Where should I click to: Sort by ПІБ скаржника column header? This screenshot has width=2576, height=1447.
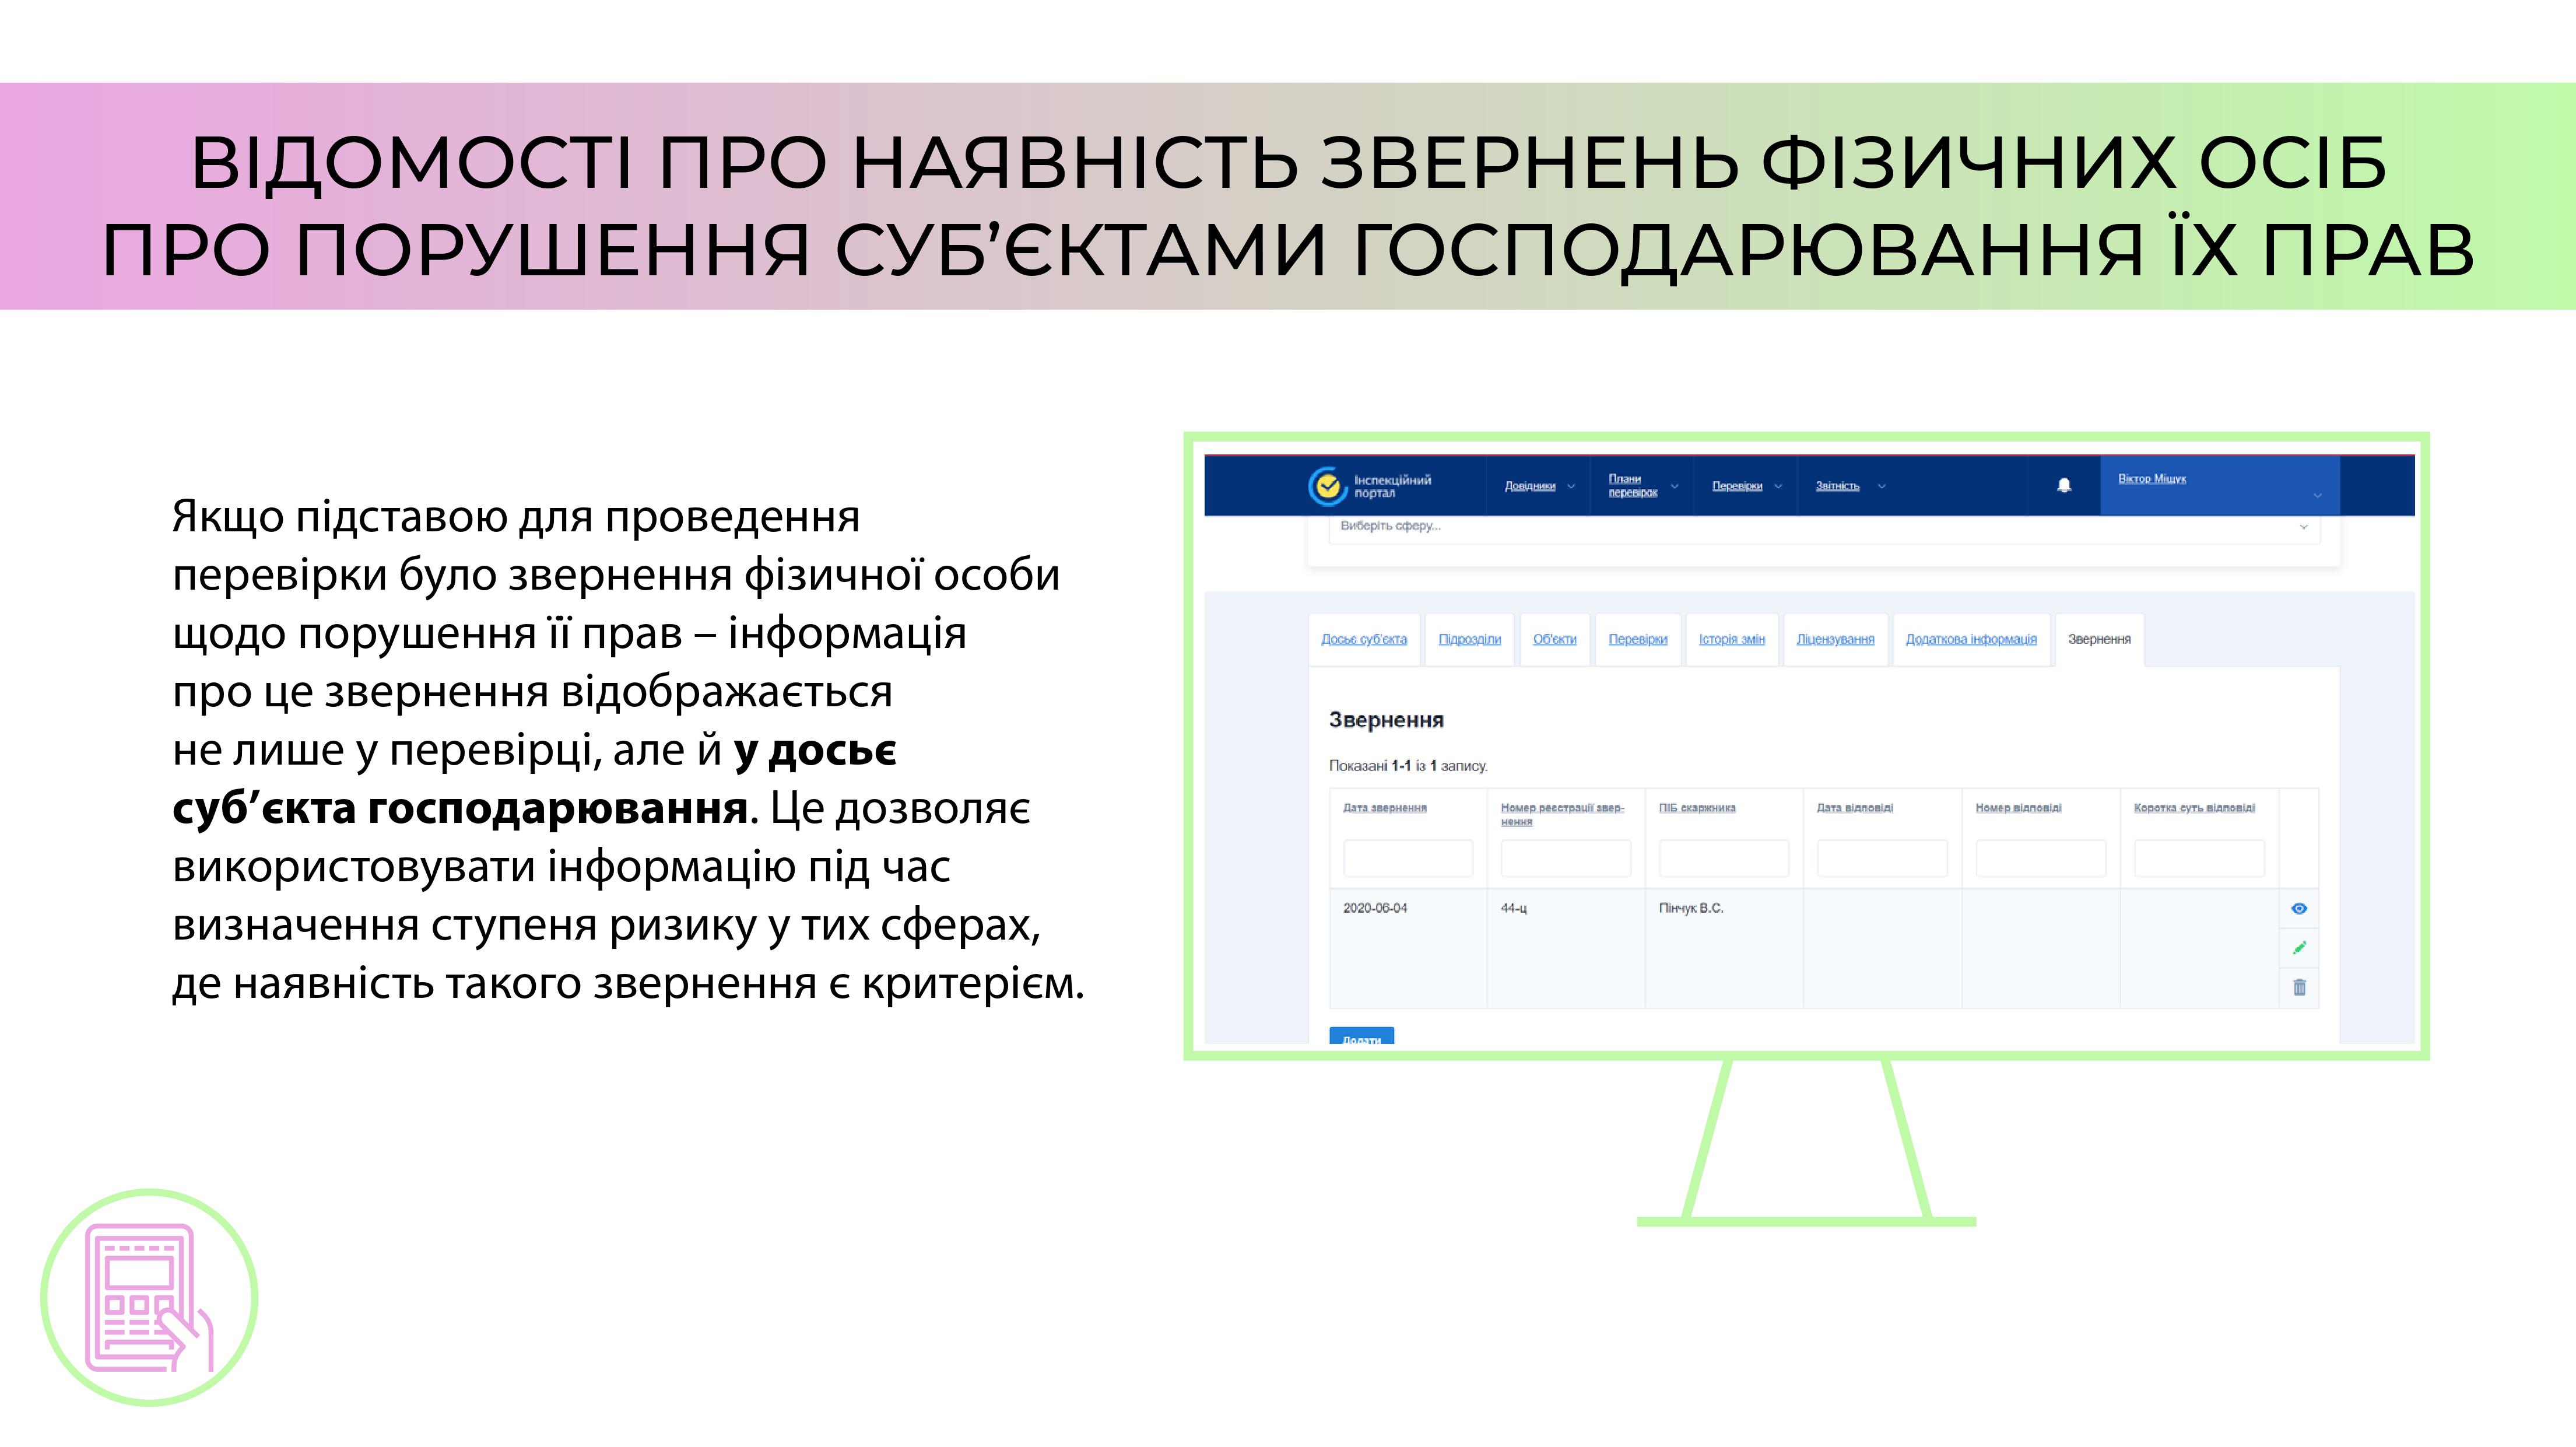[1697, 808]
